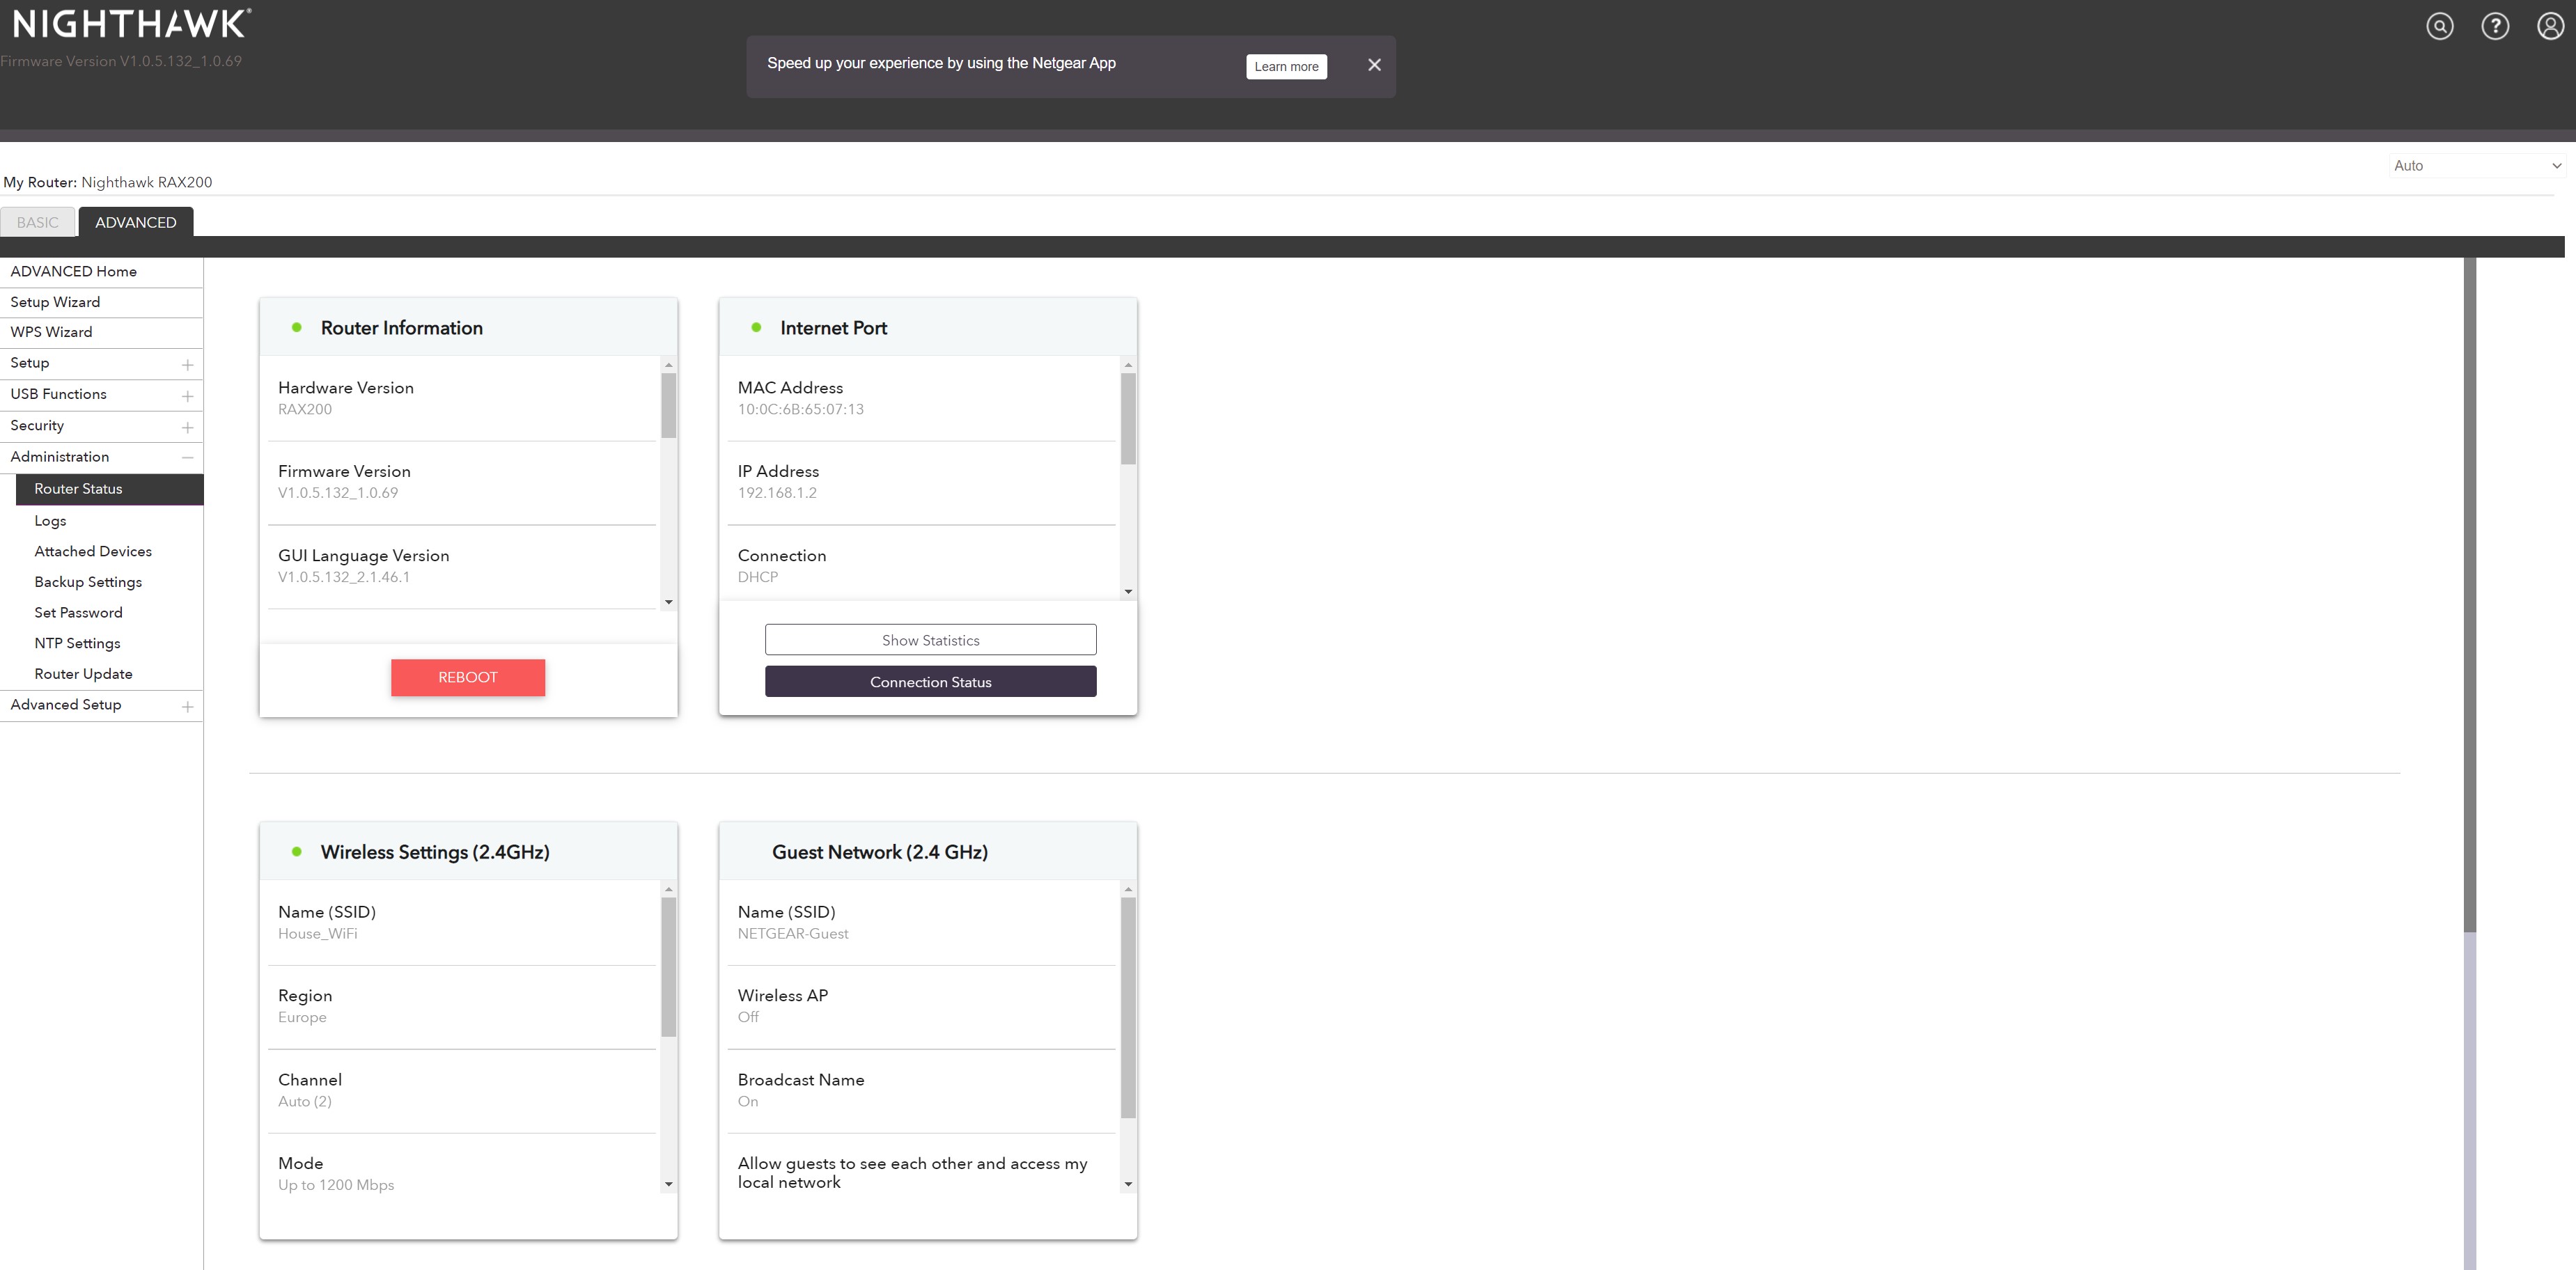Open ADVANCED Home in sidebar

click(73, 271)
